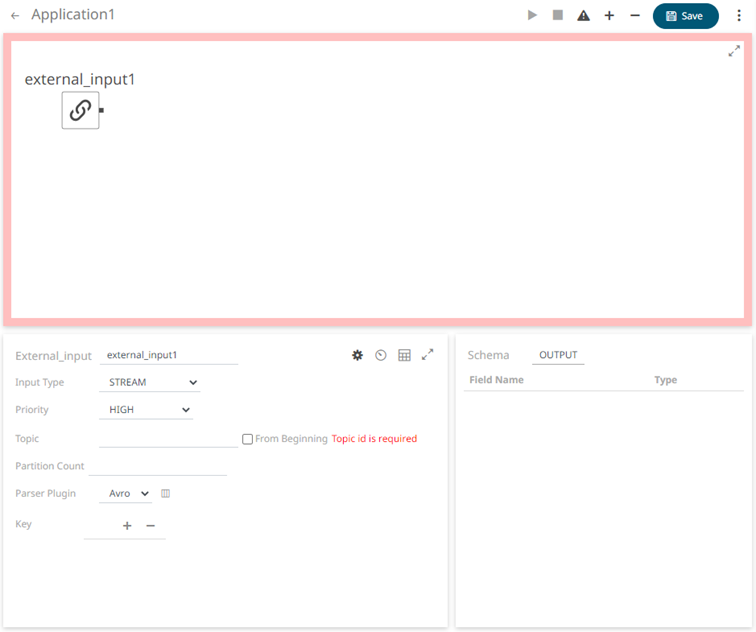The image size is (756, 632).
Task: Expand the External_input properties panel
Action: pyautogui.click(x=428, y=354)
